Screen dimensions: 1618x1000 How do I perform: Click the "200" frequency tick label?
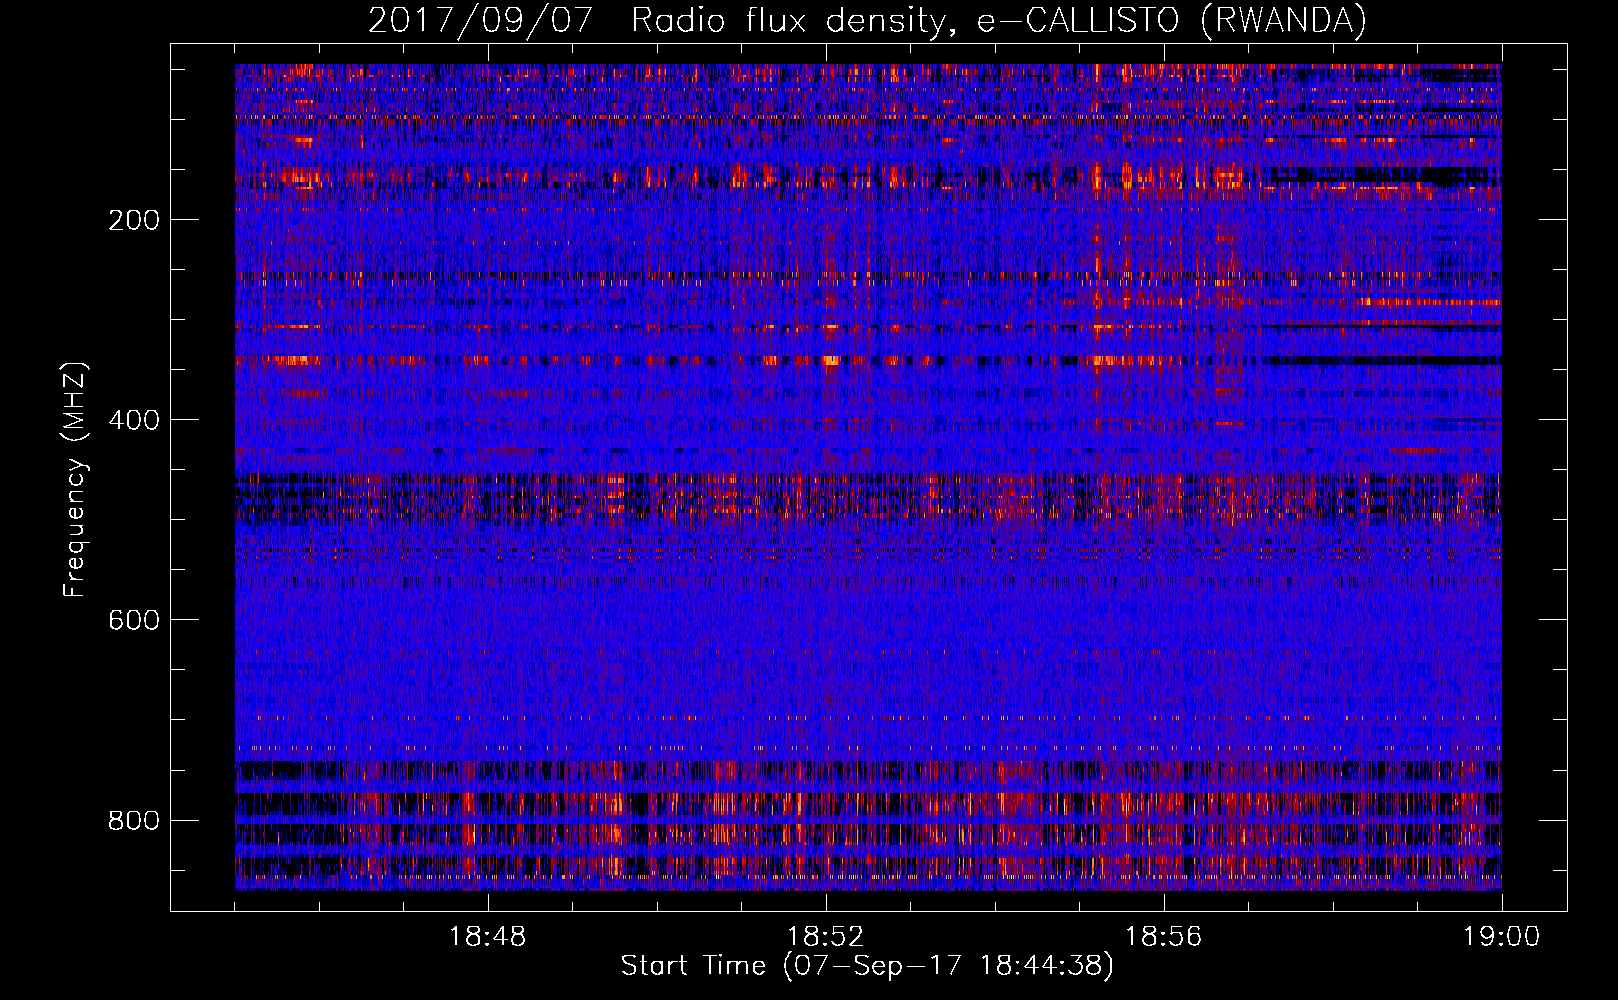pyautogui.click(x=134, y=220)
